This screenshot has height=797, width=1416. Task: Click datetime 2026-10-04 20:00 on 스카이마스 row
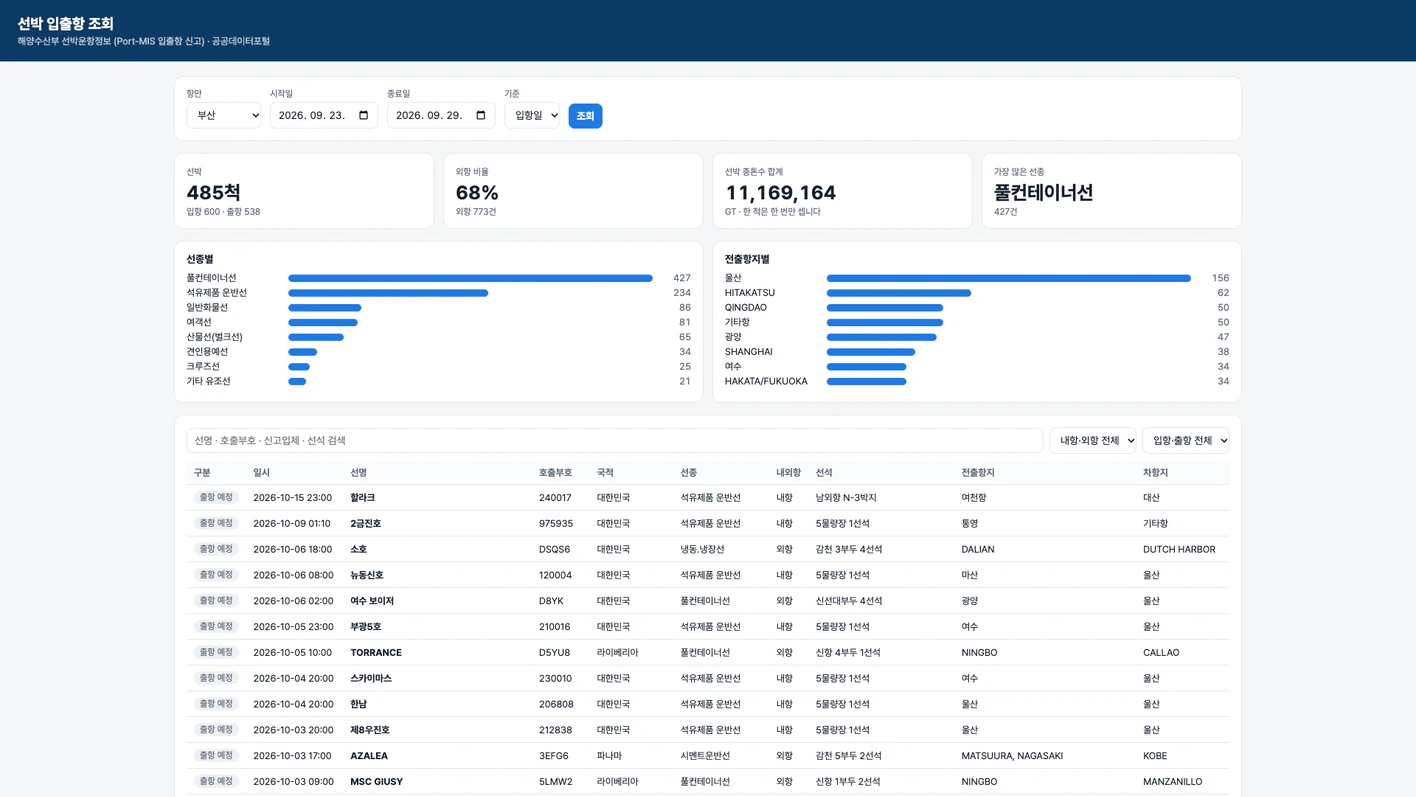[x=293, y=679]
